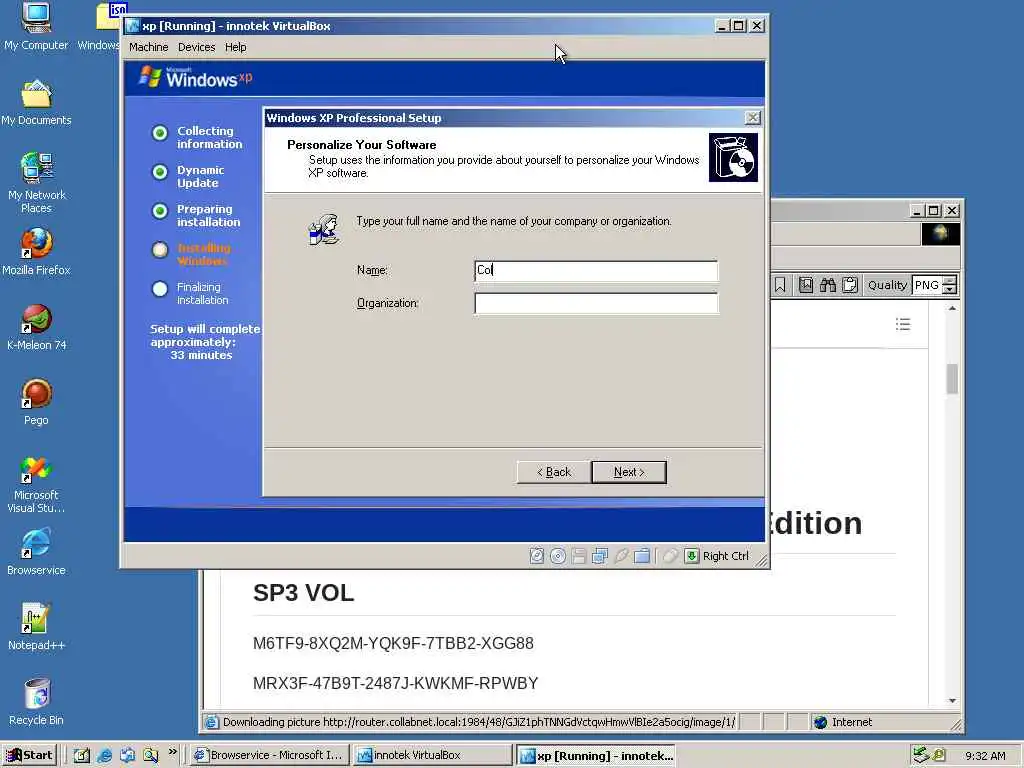The width and height of the screenshot is (1024, 768).
Task: Click the Name input field
Action: click(x=596, y=270)
